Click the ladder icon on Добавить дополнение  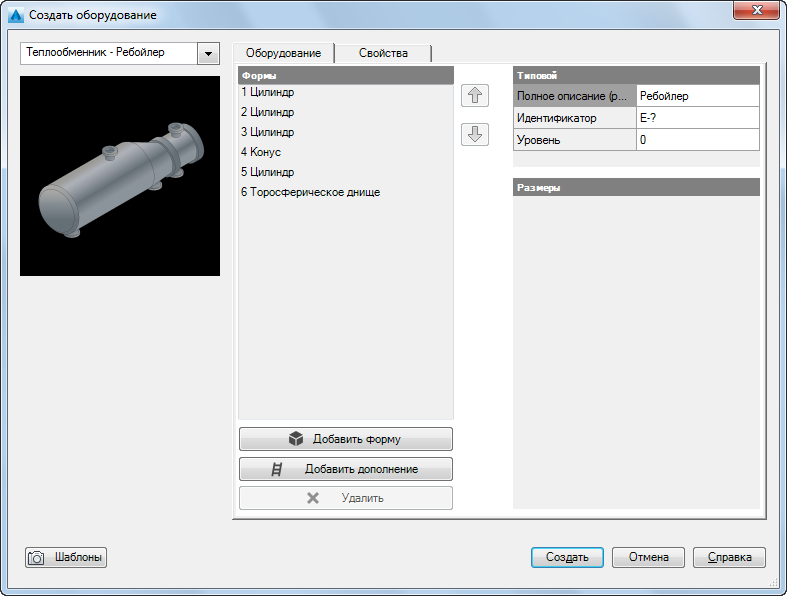[277, 469]
